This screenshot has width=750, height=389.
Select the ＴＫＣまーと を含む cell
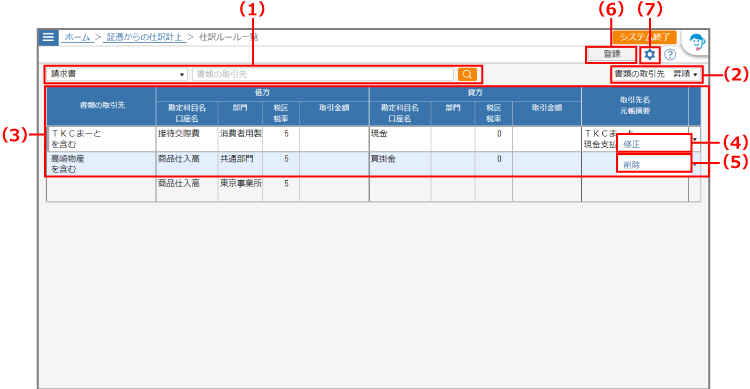click(101, 139)
